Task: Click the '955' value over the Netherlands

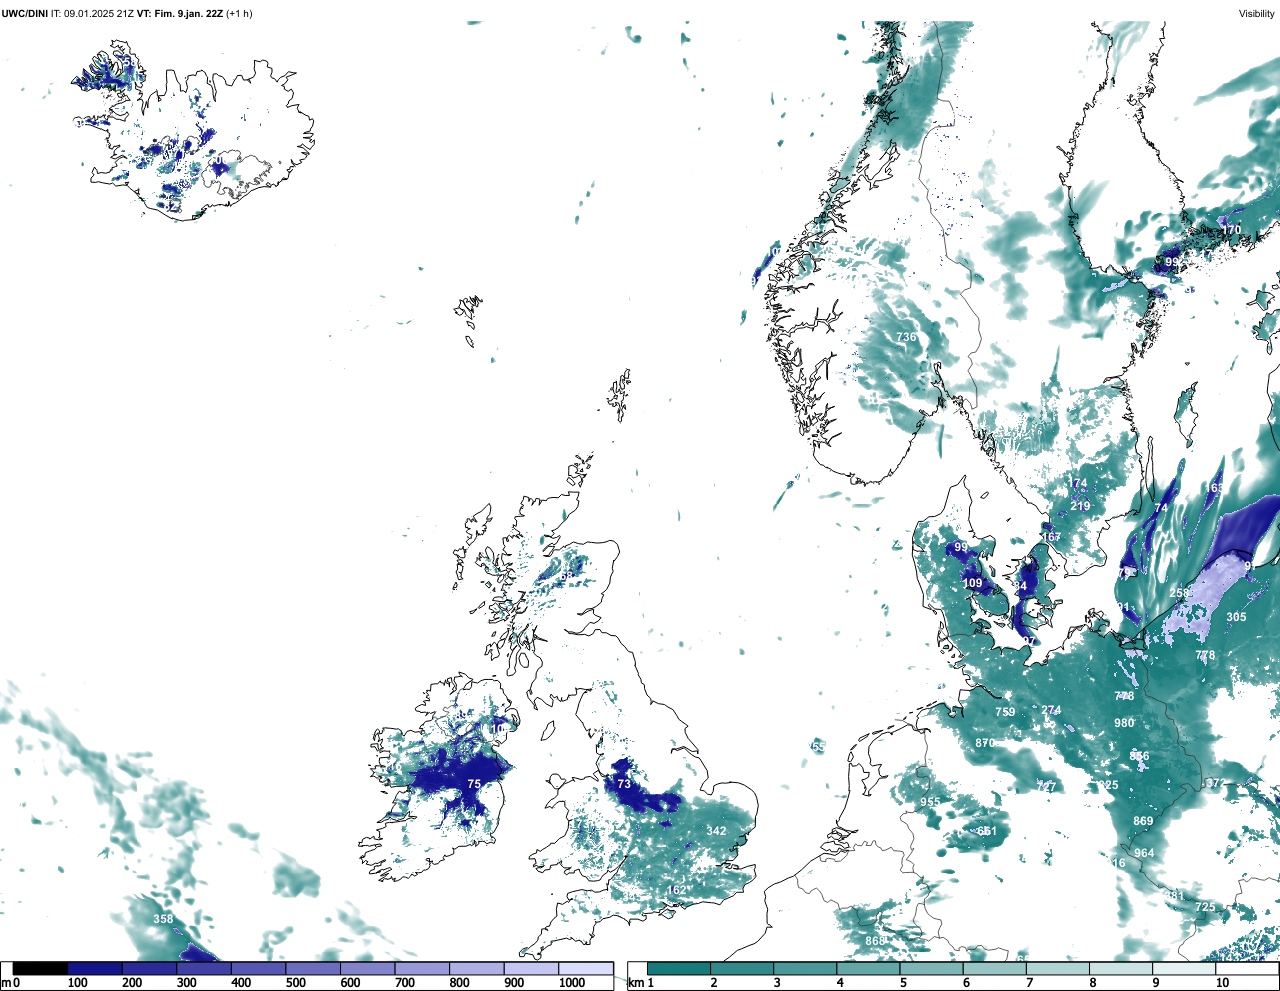Action: coord(930,802)
